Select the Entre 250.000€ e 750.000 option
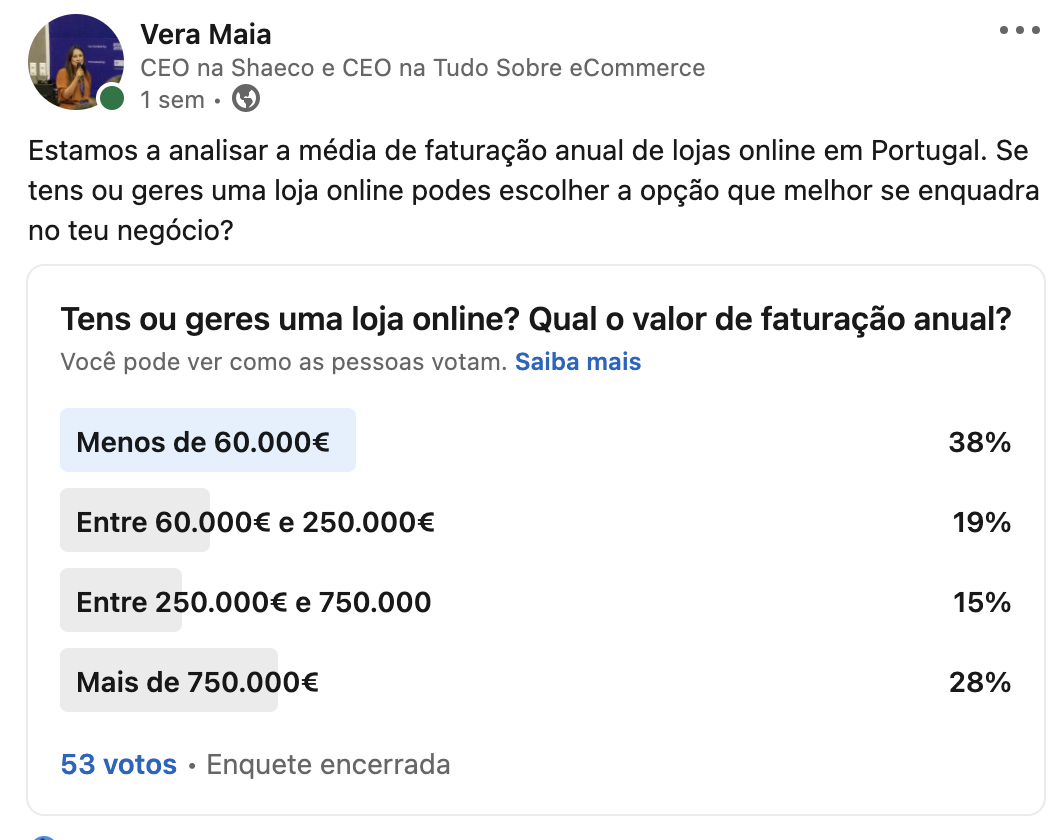Image resolution: width=1060 pixels, height=840 pixels. click(250, 601)
